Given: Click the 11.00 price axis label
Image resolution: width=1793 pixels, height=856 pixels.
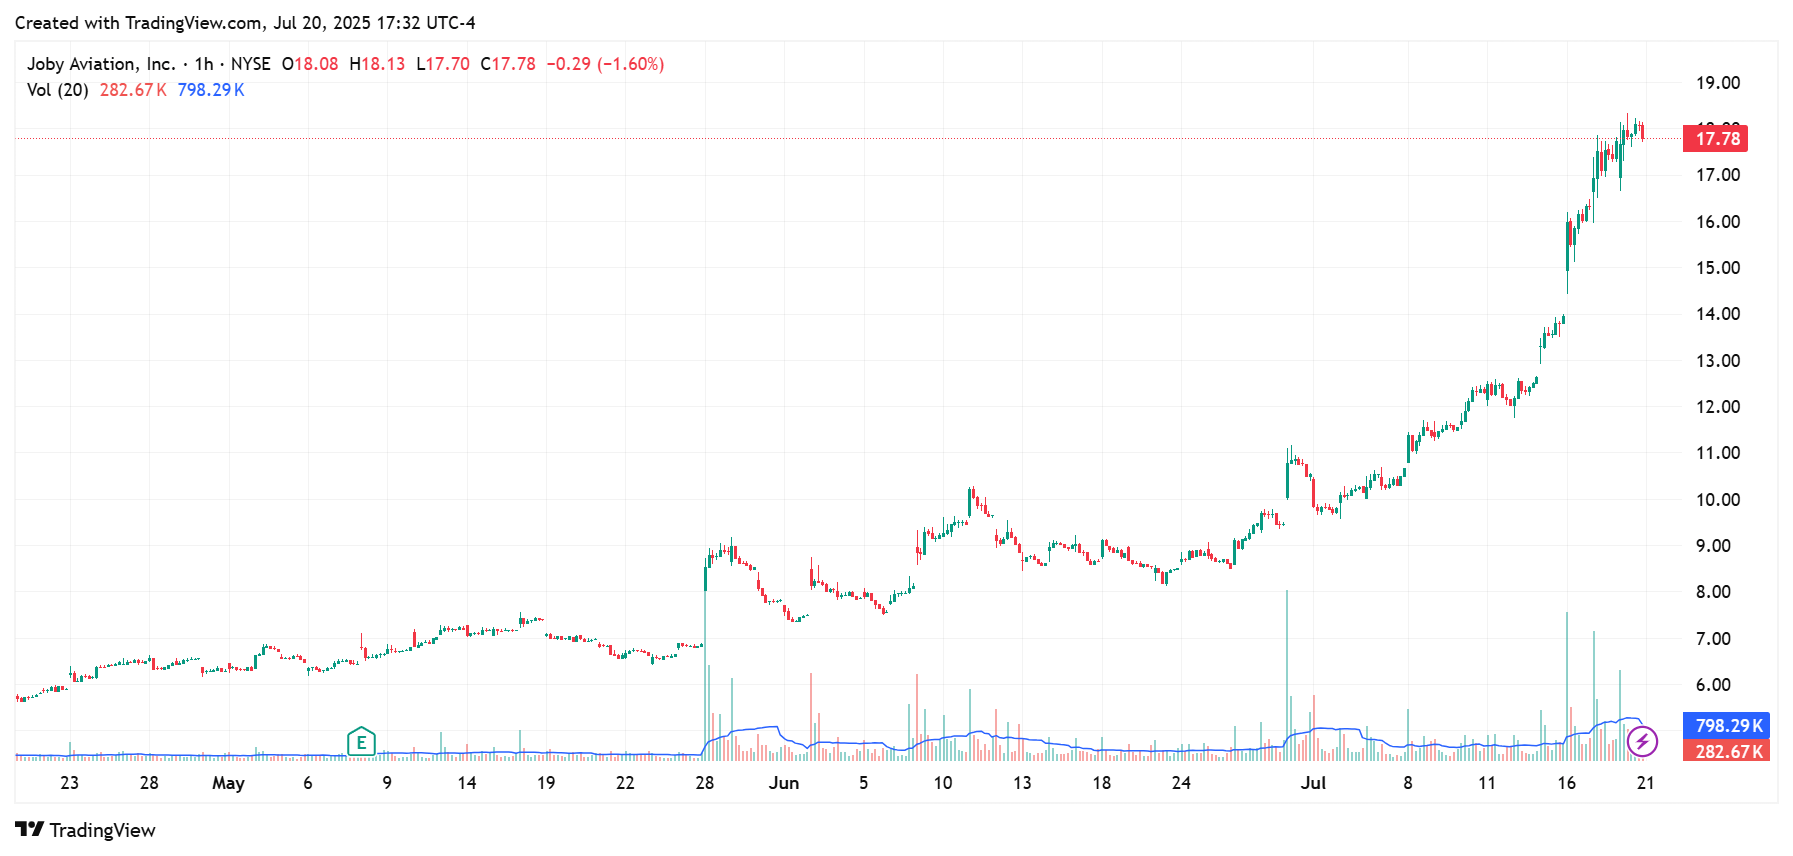Looking at the screenshot, I should click(1718, 453).
